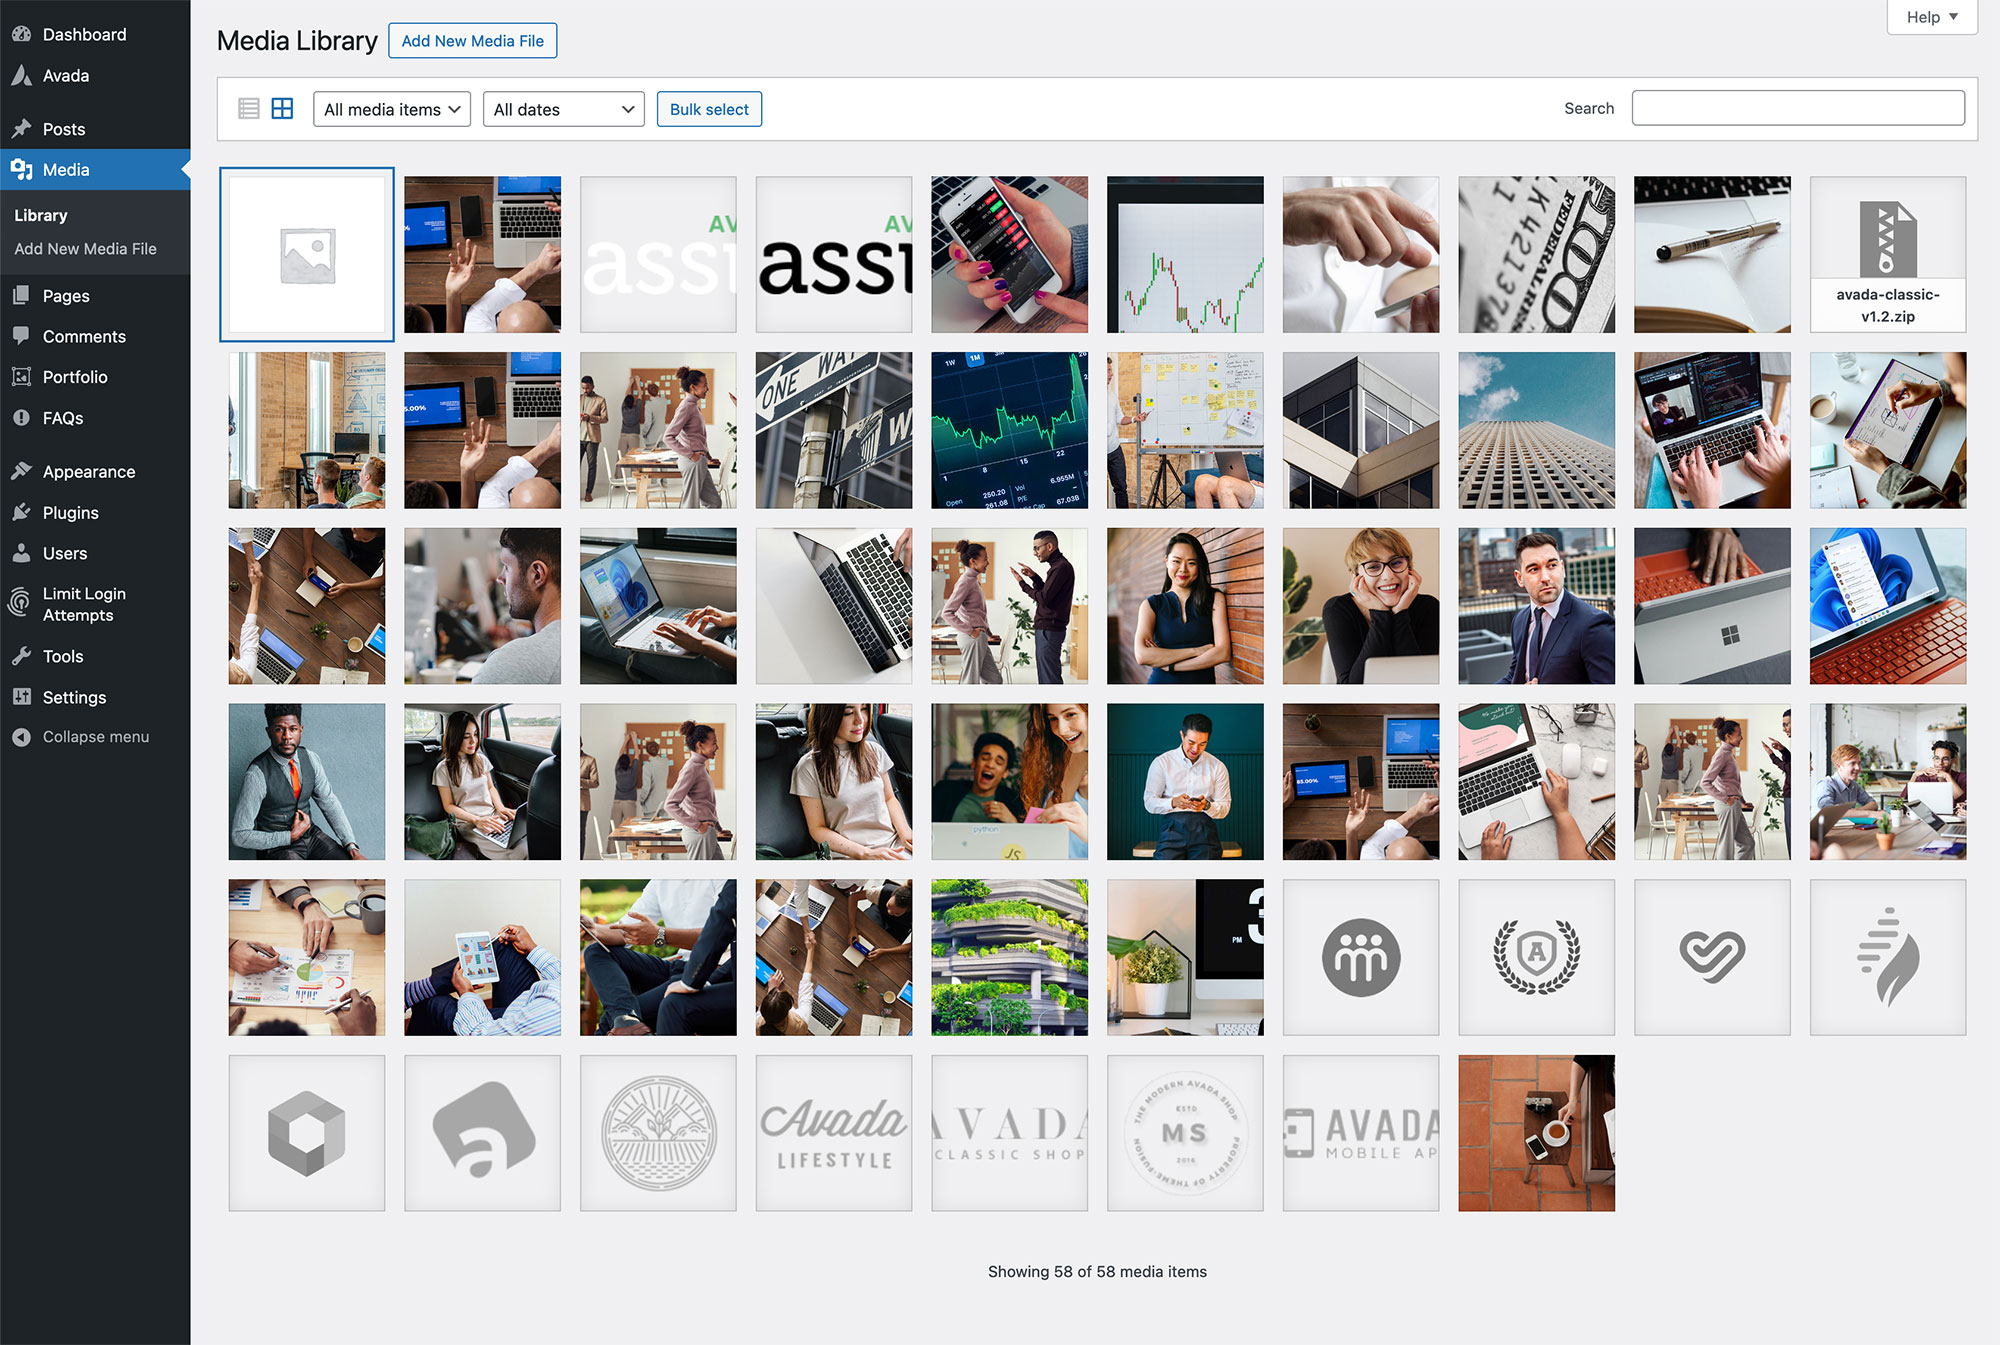Viewport: 2000px width, 1345px height.
Task: Click the Add New Media File button
Action: coord(471,41)
